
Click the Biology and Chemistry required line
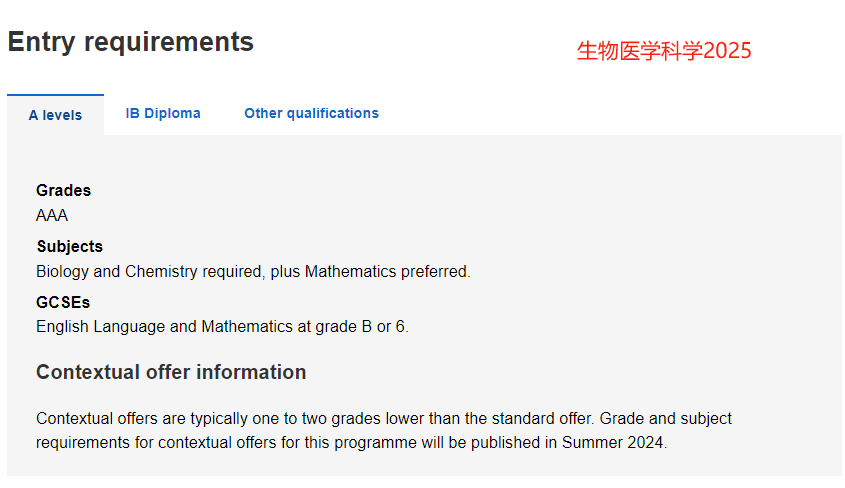coord(253,271)
